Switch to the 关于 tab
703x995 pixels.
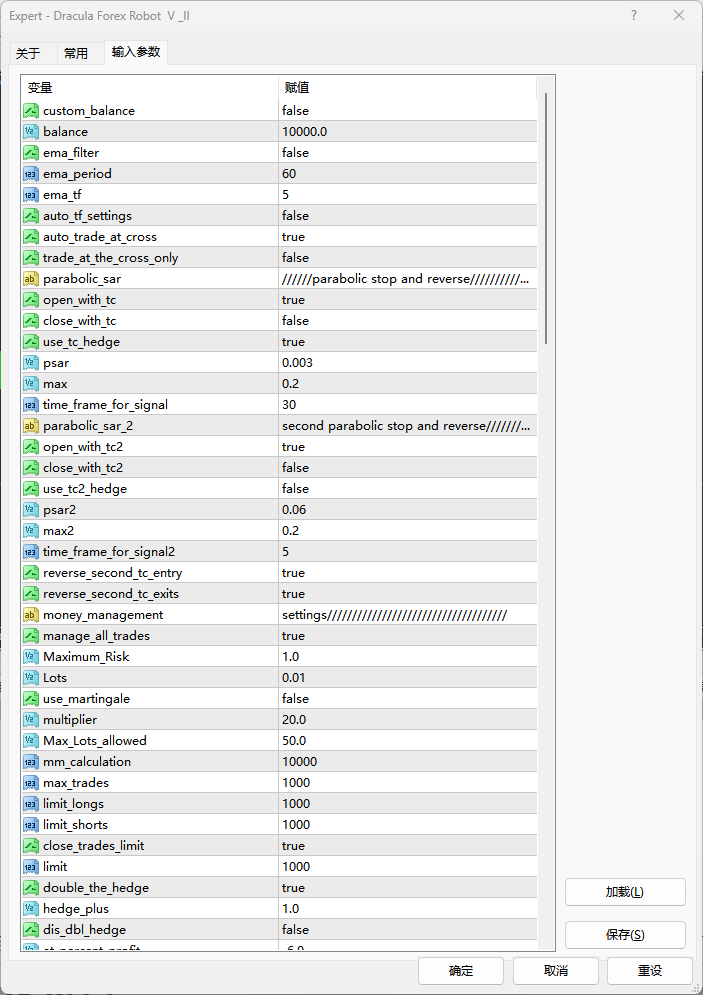click(28, 54)
